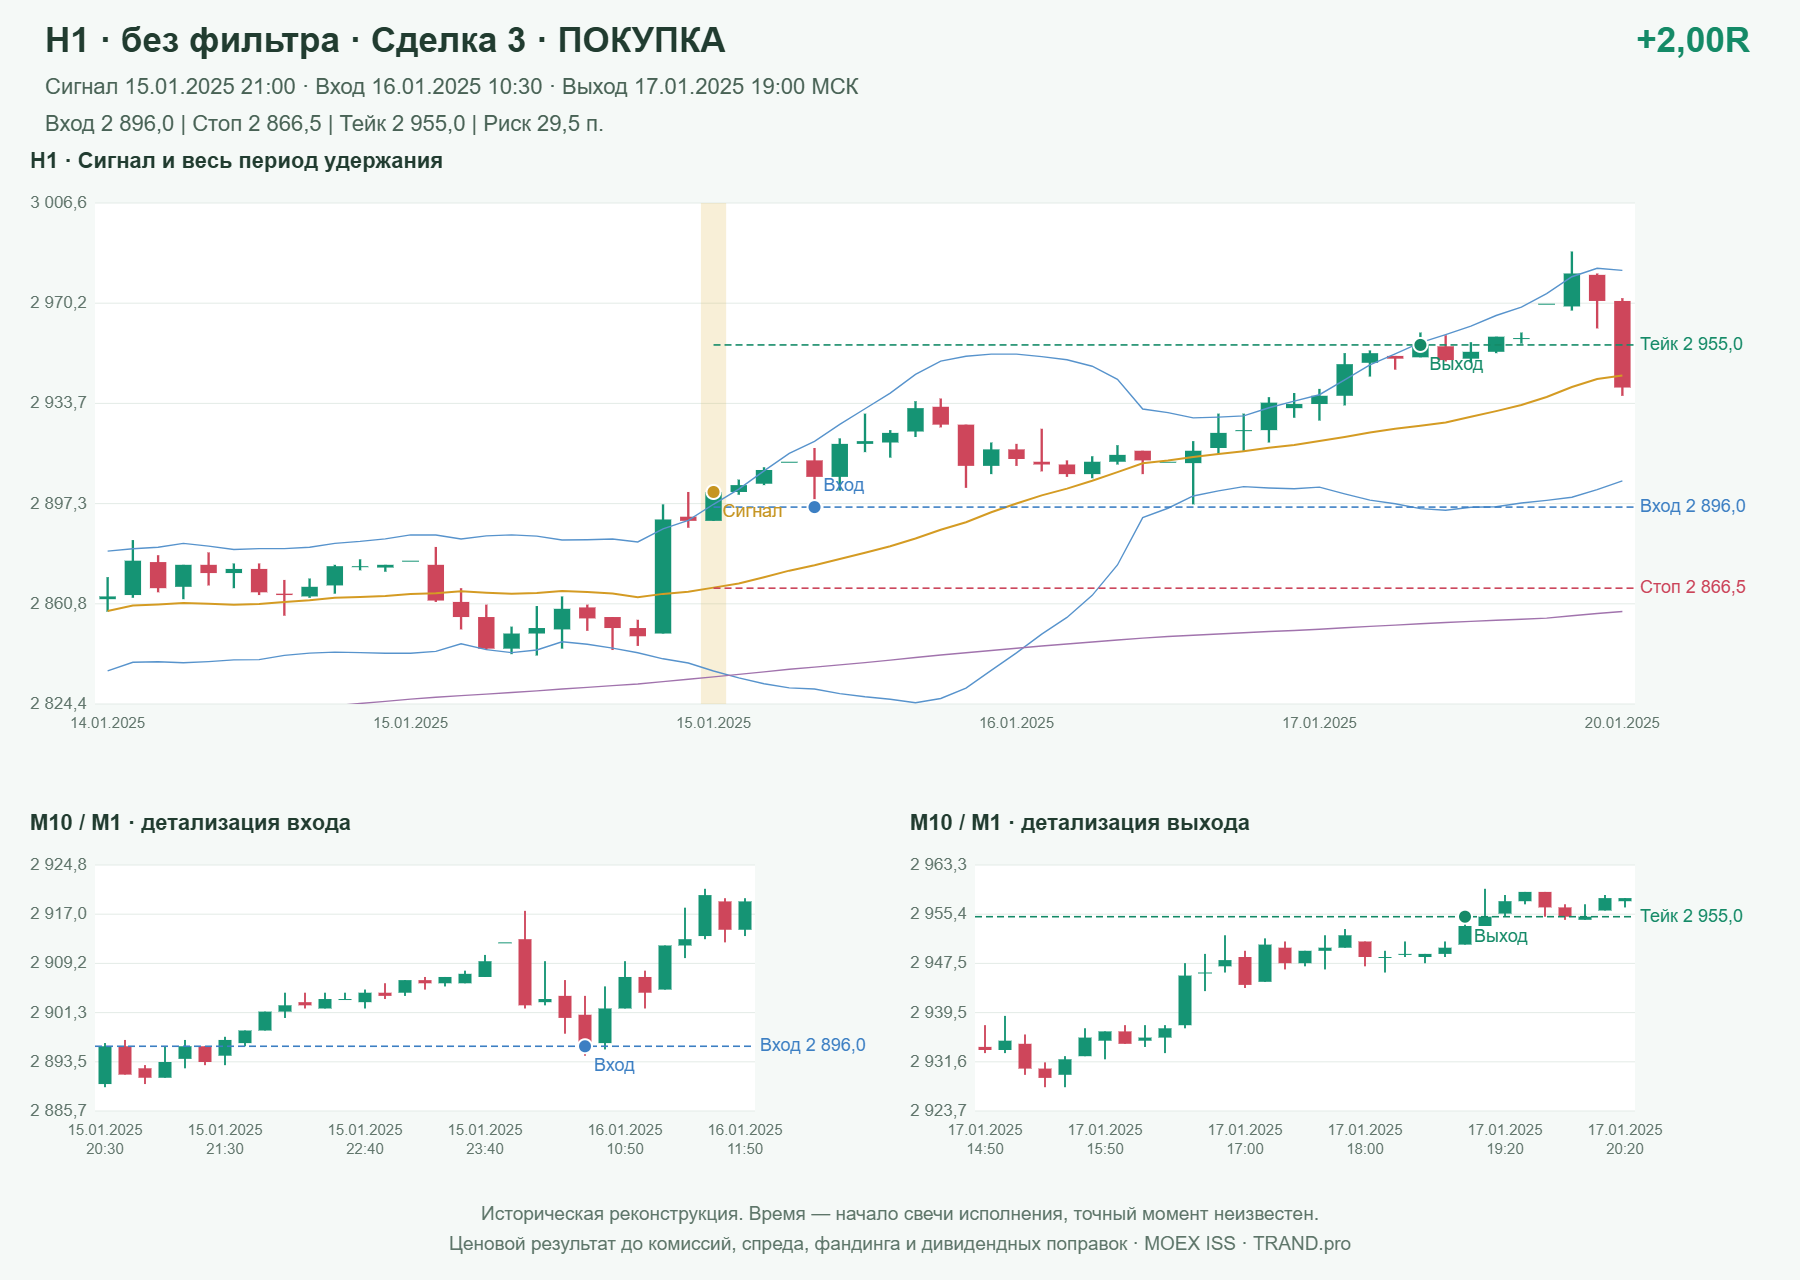The image size is (1800, 1280).
Task: Click the '17.01.2025 19:20' time label in exit chart
Action: pos(1505,1139)
